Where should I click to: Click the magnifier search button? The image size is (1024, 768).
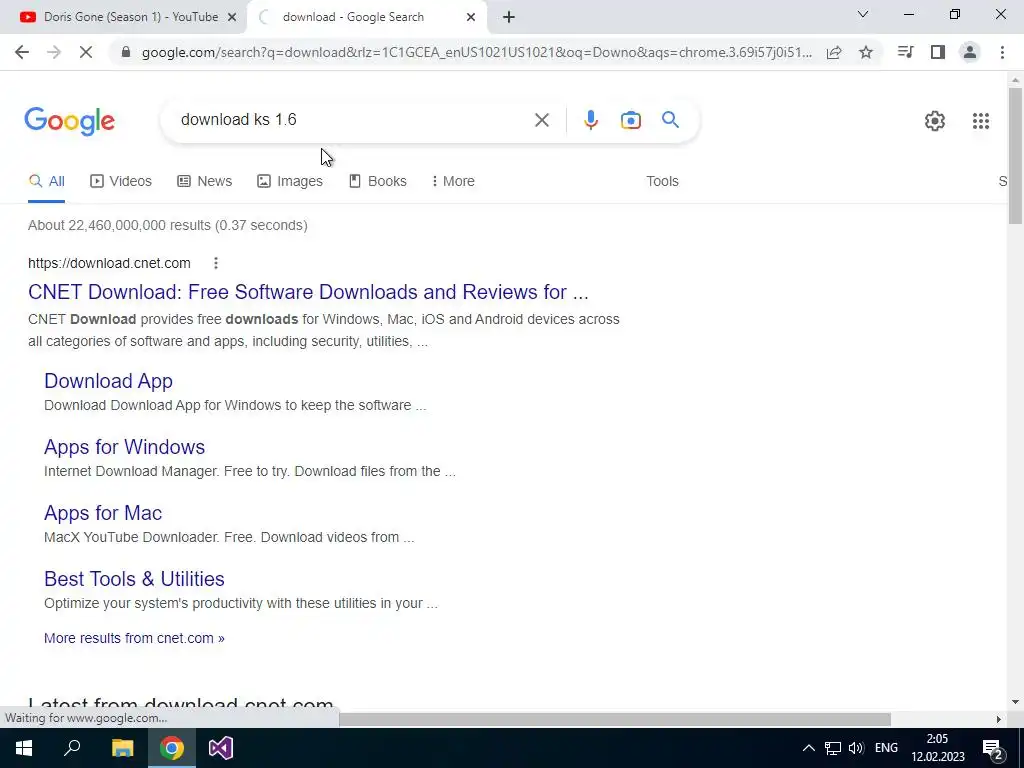(670, 120)
